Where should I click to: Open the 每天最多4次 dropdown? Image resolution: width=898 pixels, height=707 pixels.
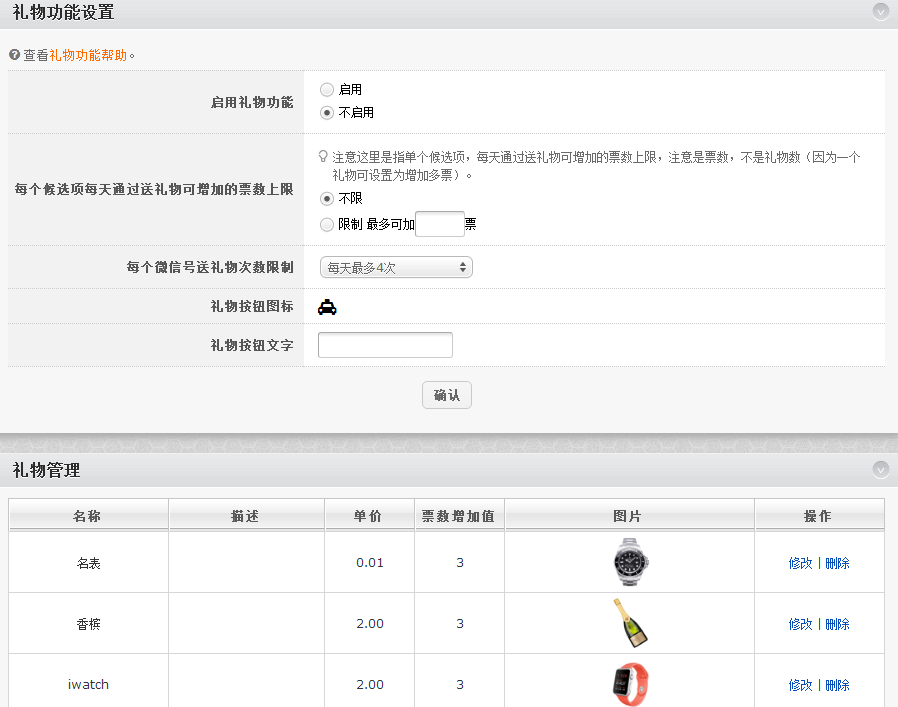395,267
